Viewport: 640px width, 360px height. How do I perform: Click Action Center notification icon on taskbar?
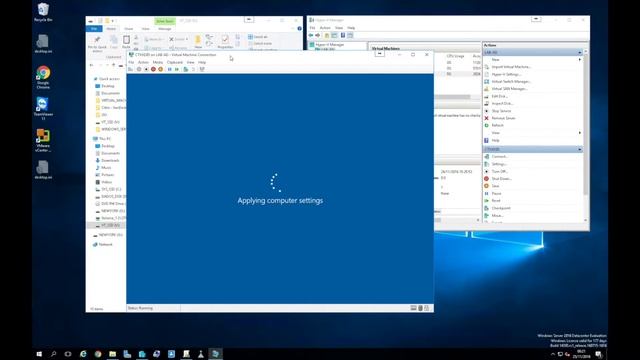point(598,354)
